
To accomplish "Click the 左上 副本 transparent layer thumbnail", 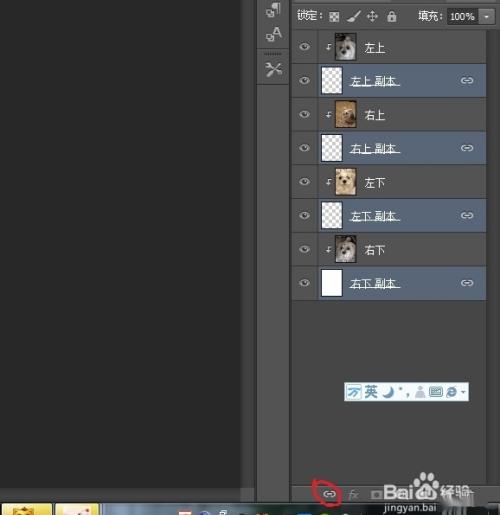I will (x=332, y=80).
